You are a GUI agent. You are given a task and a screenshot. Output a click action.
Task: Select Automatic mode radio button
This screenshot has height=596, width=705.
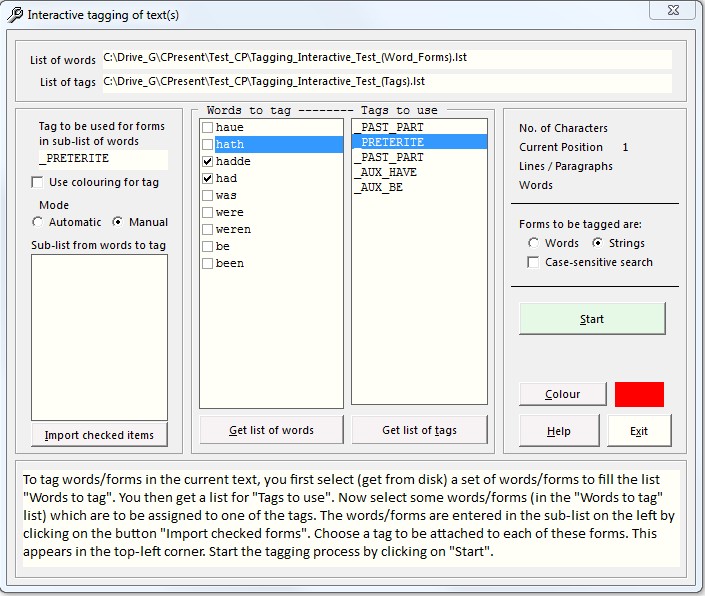[x=38, y=222]
